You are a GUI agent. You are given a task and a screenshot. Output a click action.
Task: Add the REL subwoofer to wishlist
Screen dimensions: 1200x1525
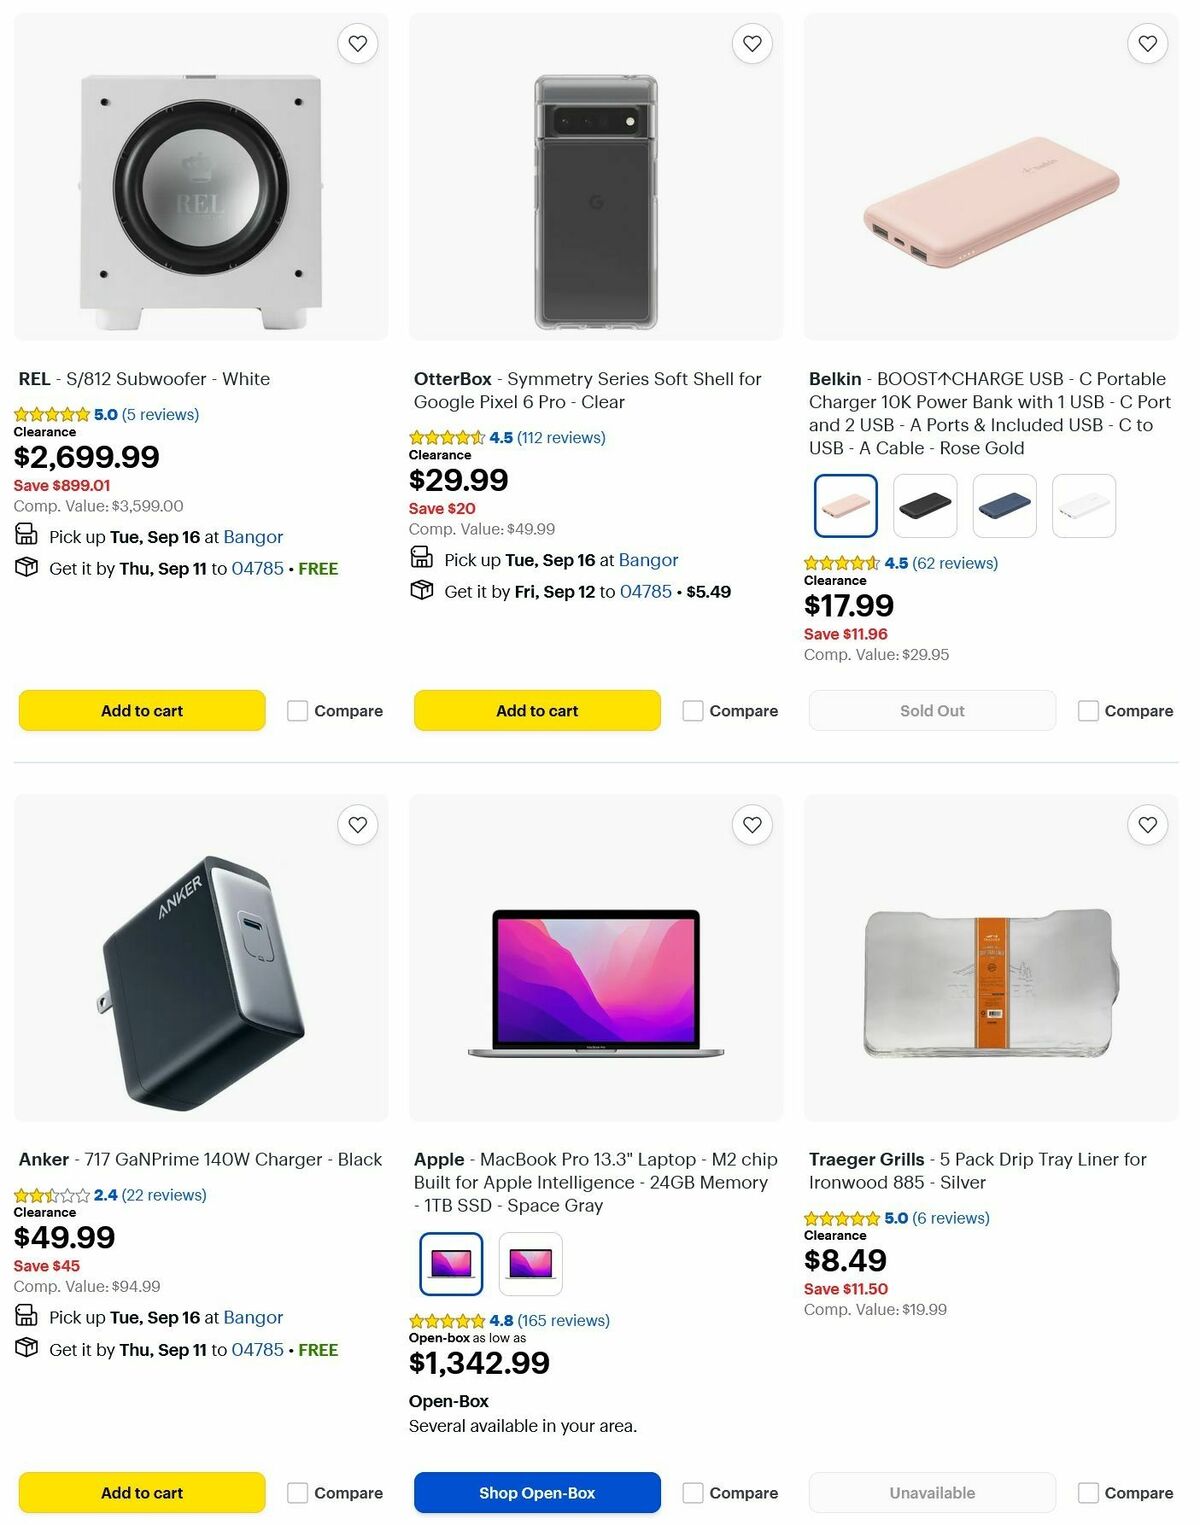pos(357,43)
